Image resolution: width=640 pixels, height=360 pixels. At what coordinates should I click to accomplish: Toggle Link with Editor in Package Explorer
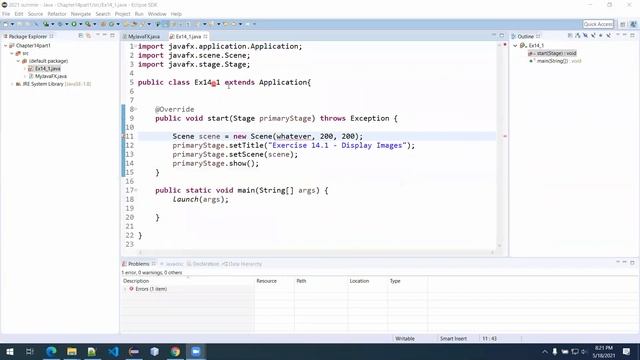[88, 36]
